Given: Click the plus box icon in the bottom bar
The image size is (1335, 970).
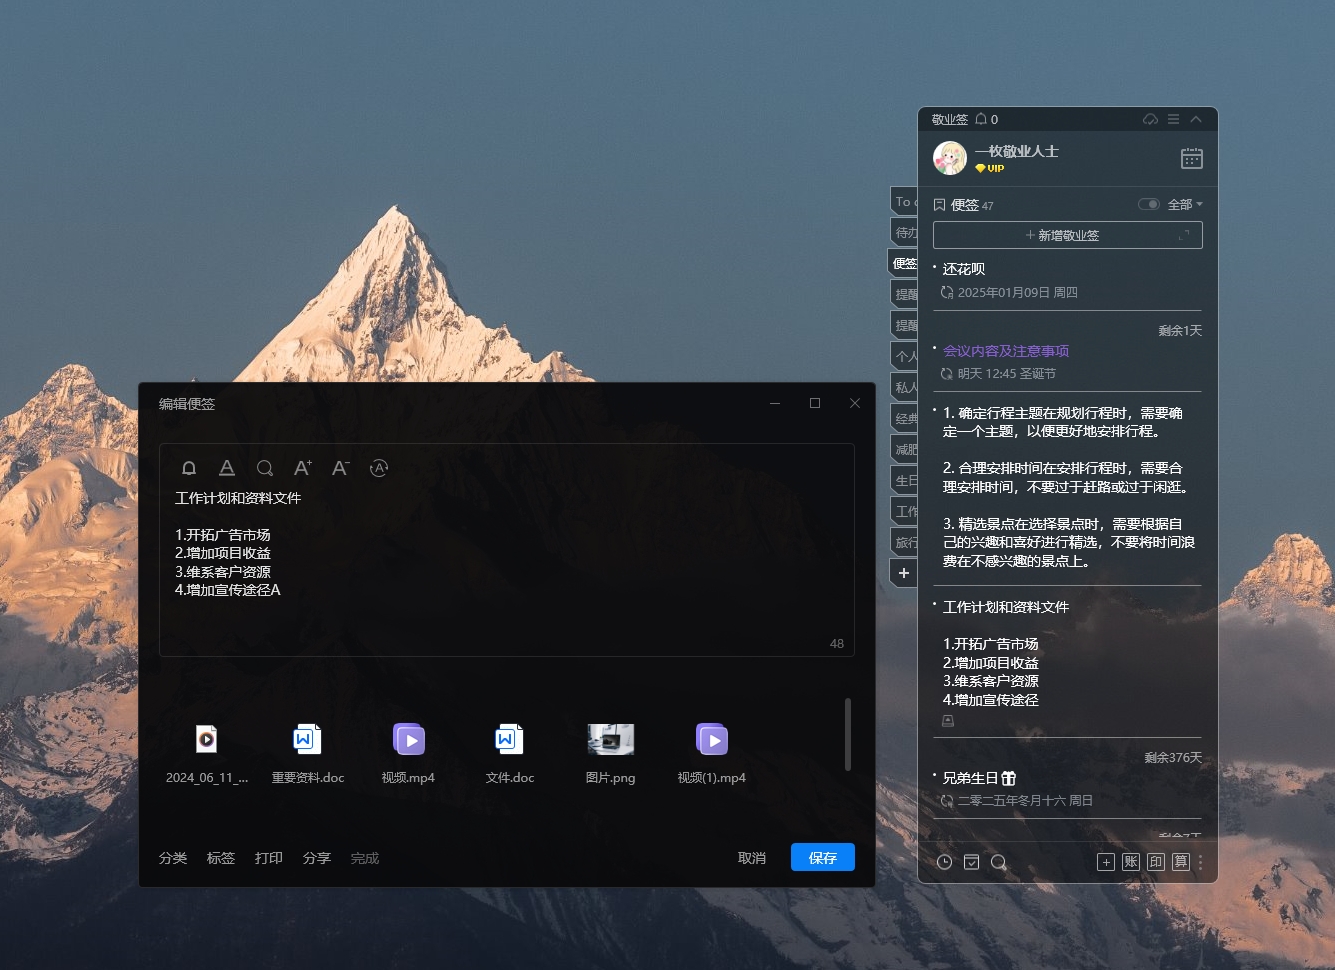Looking at the screenshot, I should click(x=1106, y=862).
